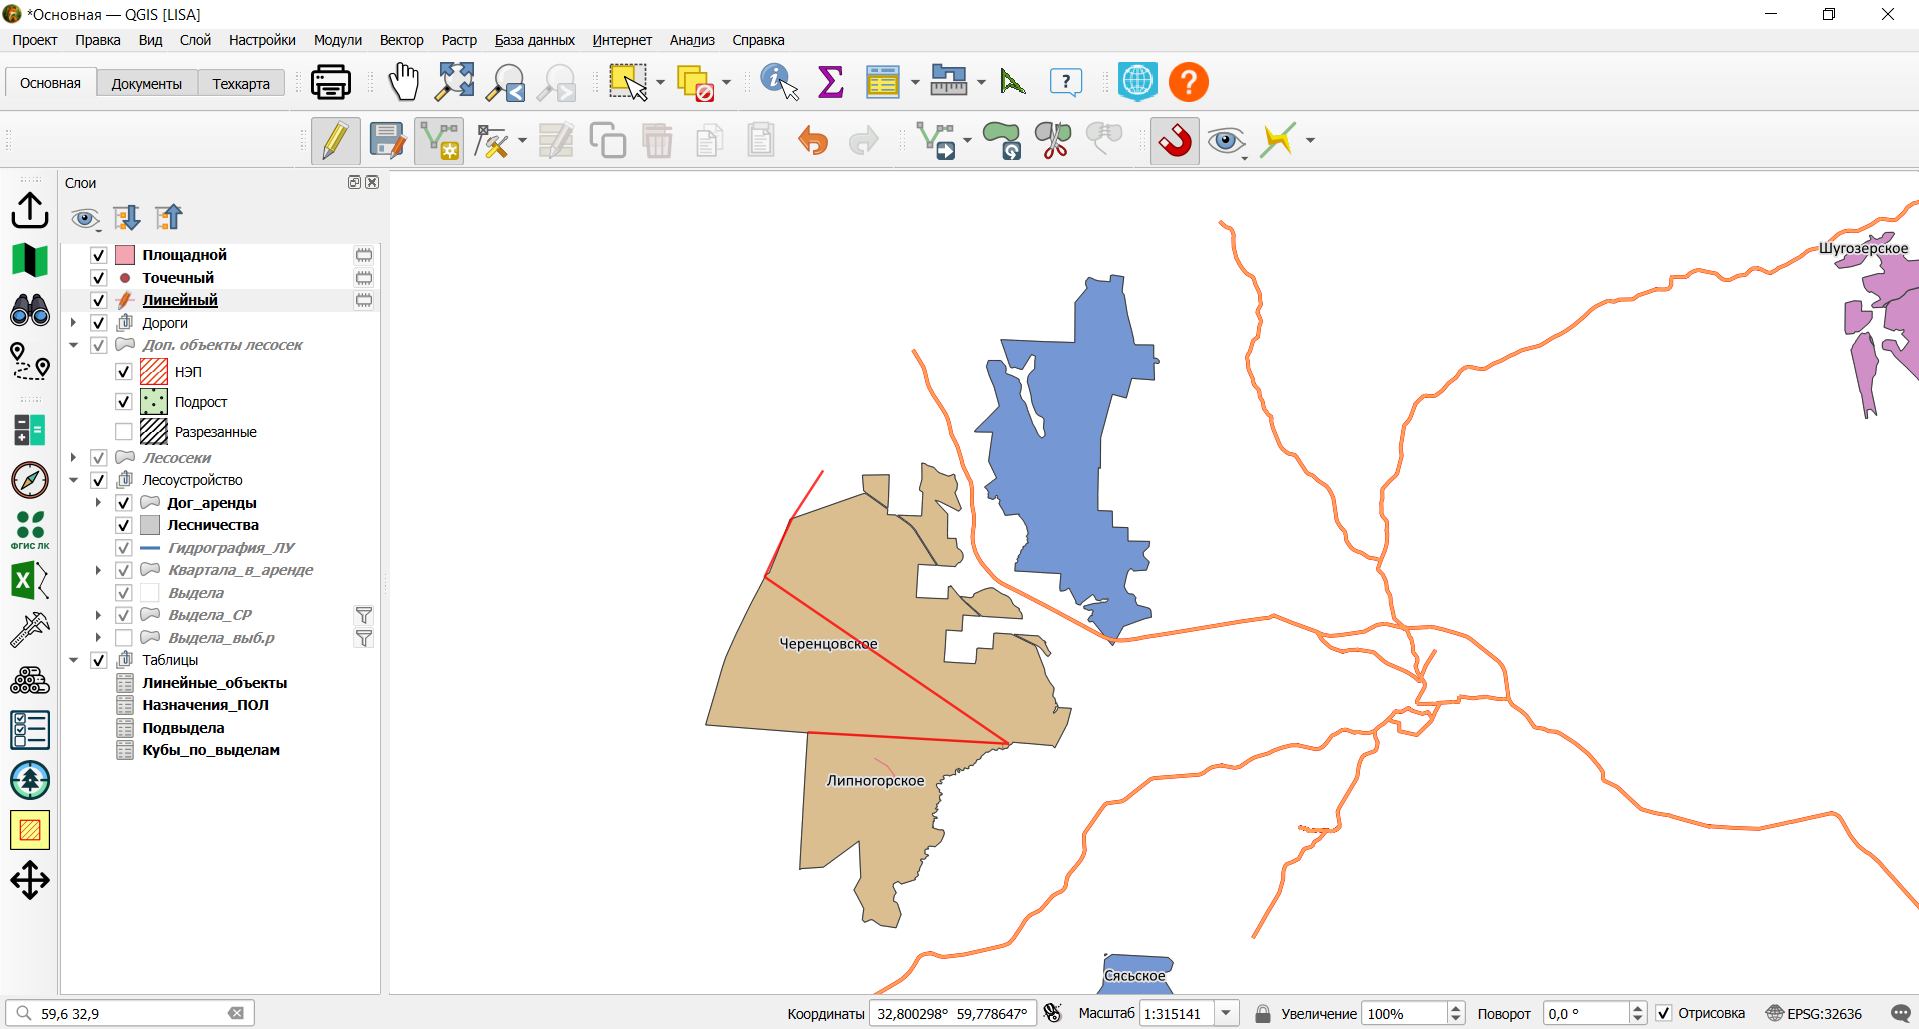Open the Масштаб scale dropdown

tap(1226, 1013)
